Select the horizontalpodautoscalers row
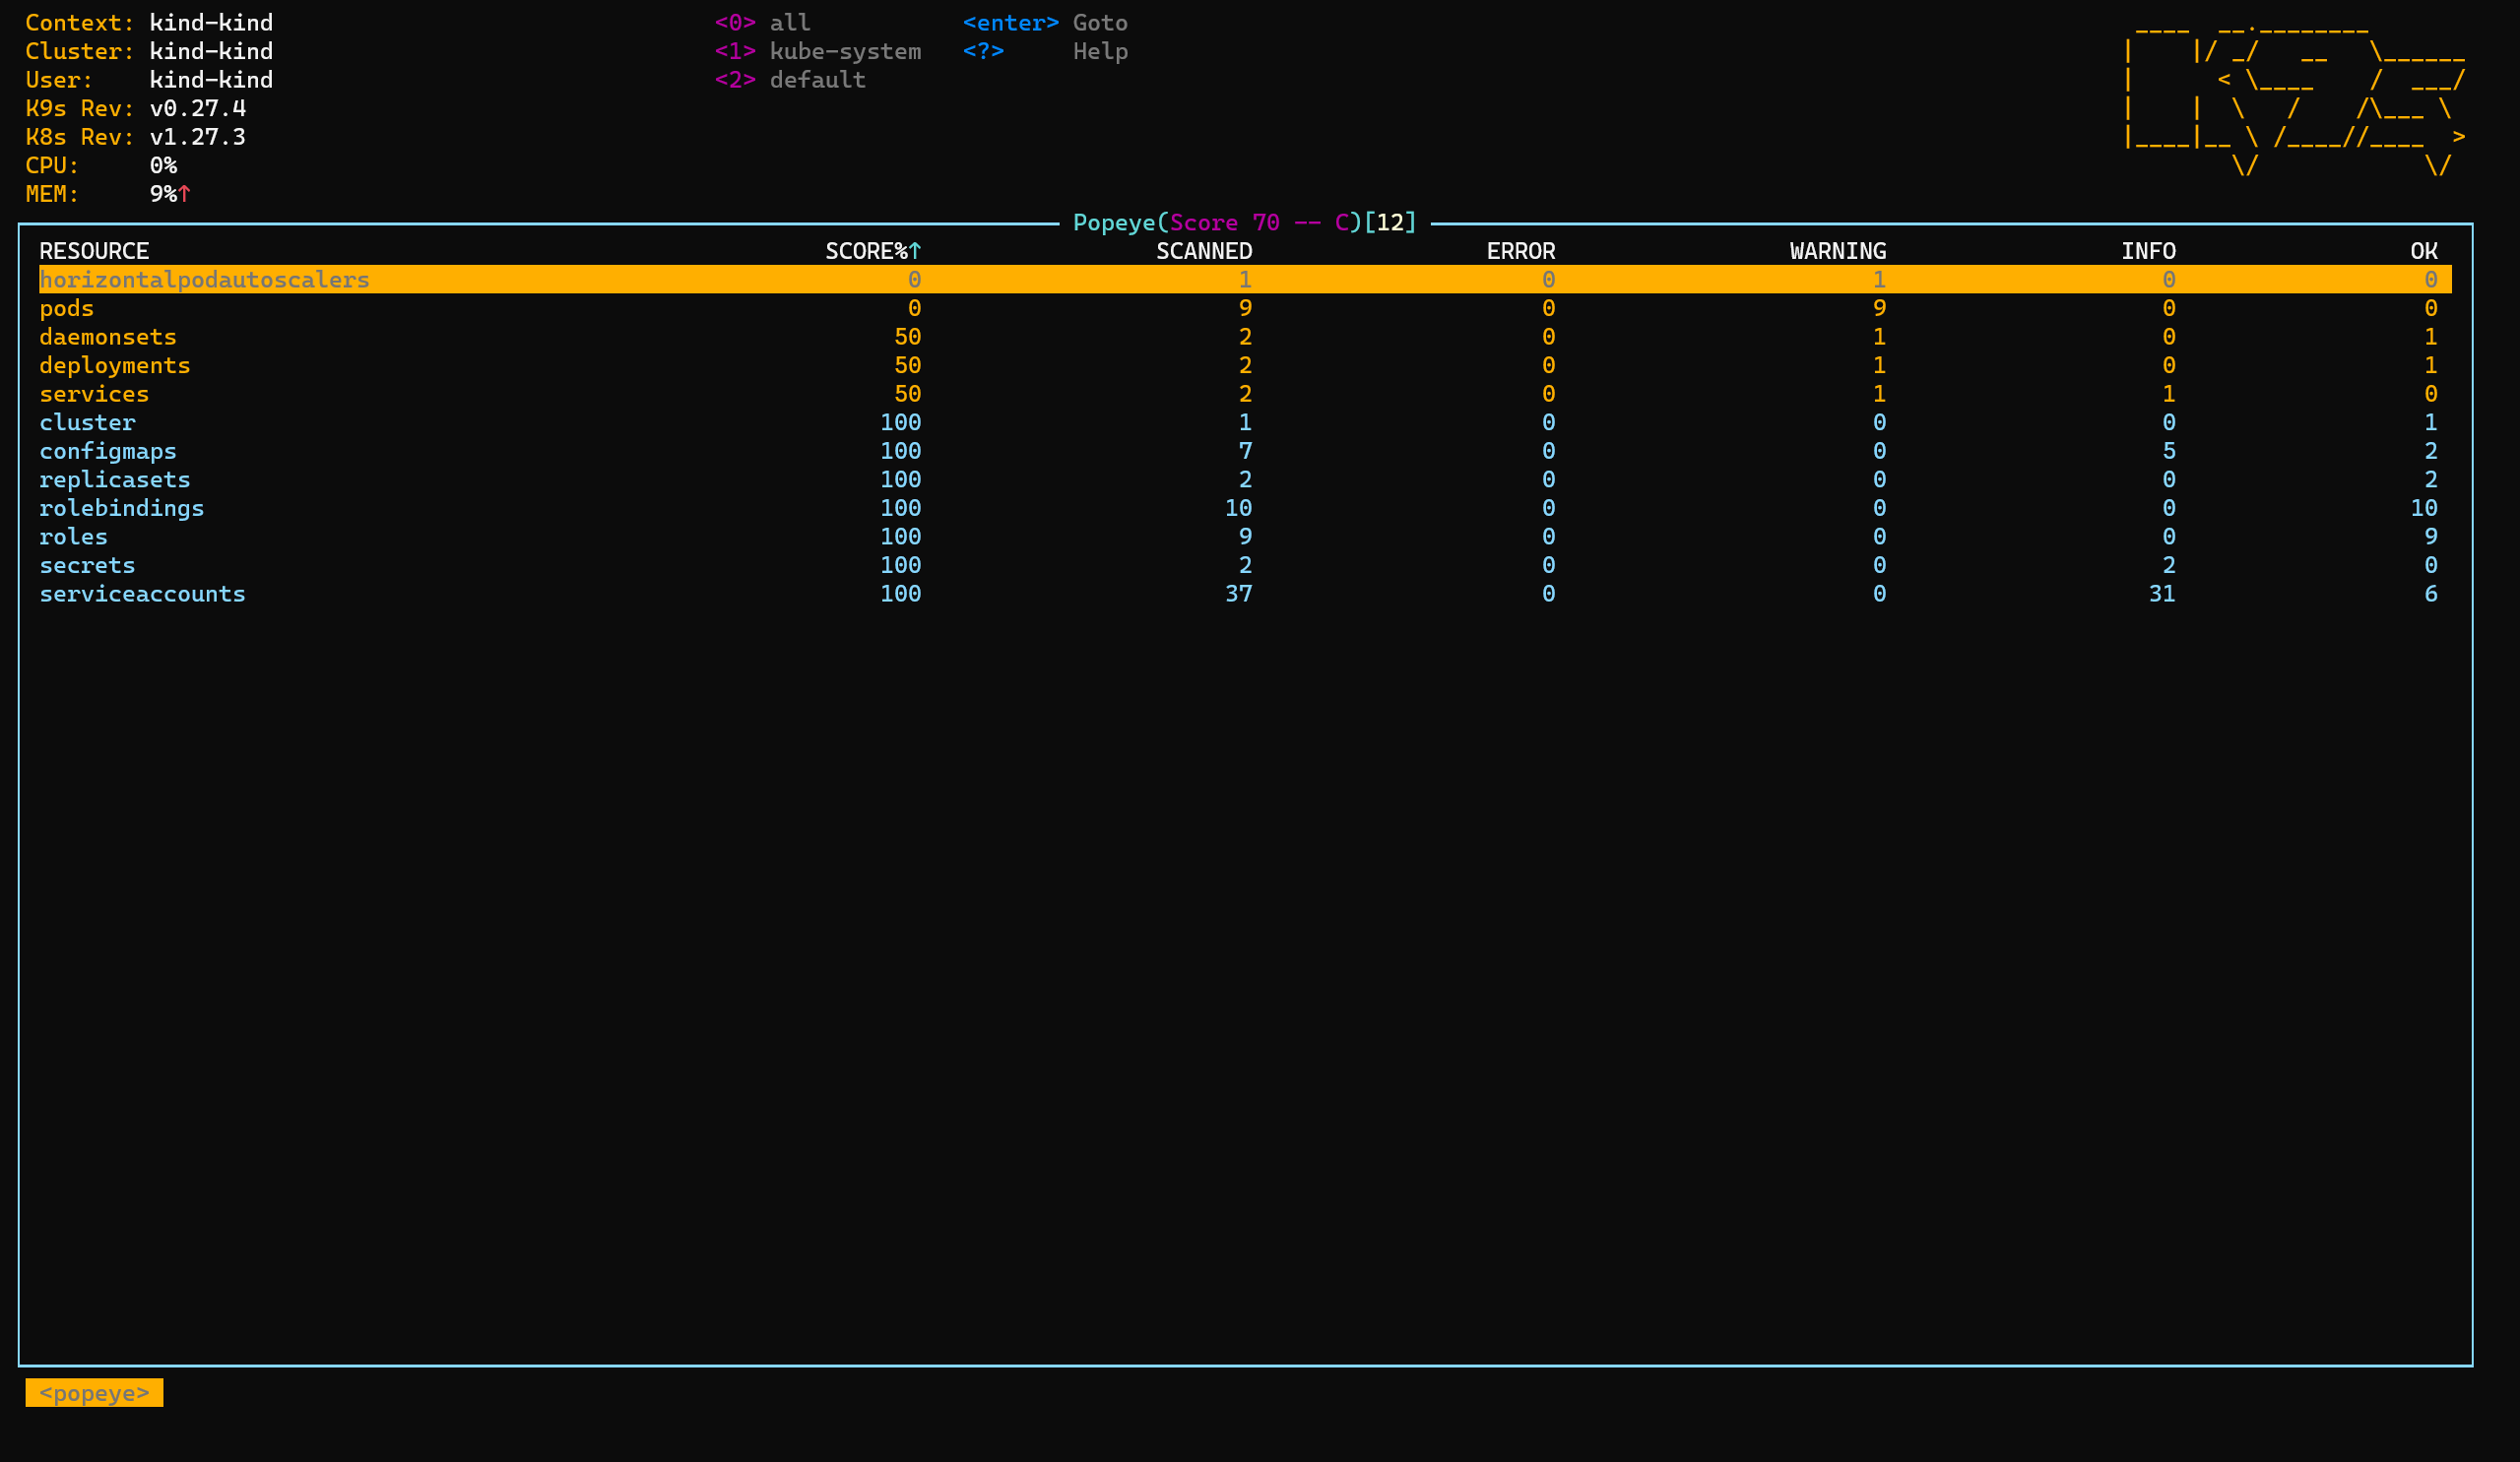The width and height of the screenshot is (2520, 1462). click(204, 280)
